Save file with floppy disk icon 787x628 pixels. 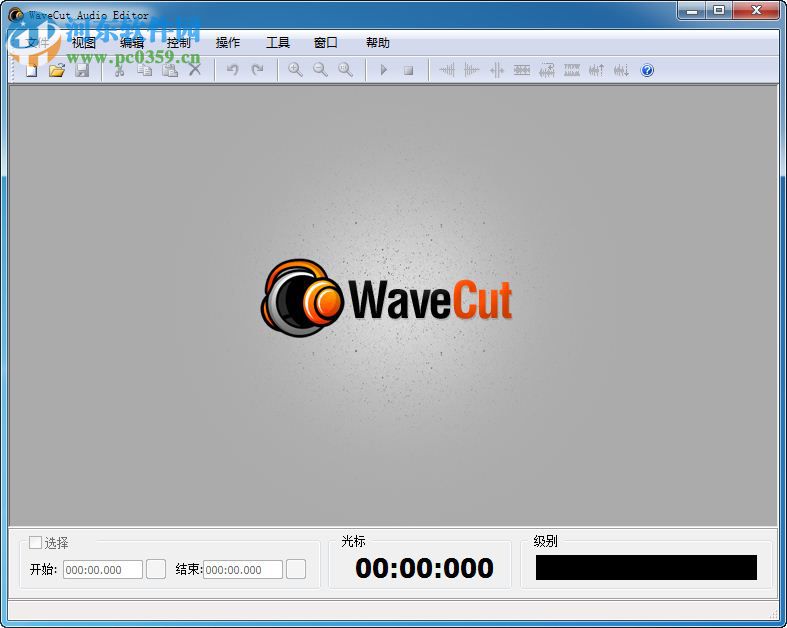[82, 70]
